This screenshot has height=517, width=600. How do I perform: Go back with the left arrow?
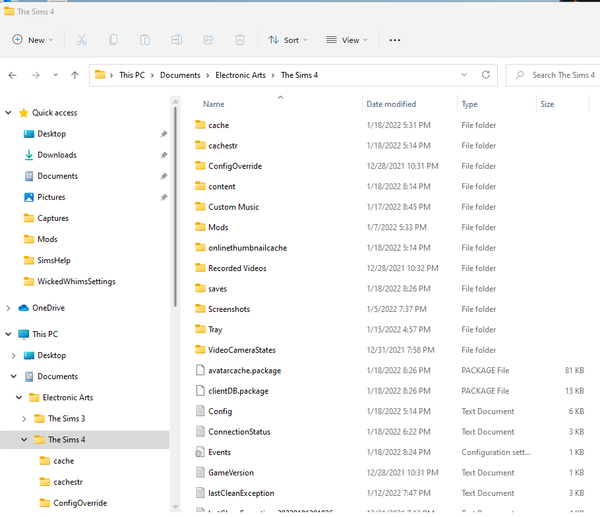click(x=13, y=75)
